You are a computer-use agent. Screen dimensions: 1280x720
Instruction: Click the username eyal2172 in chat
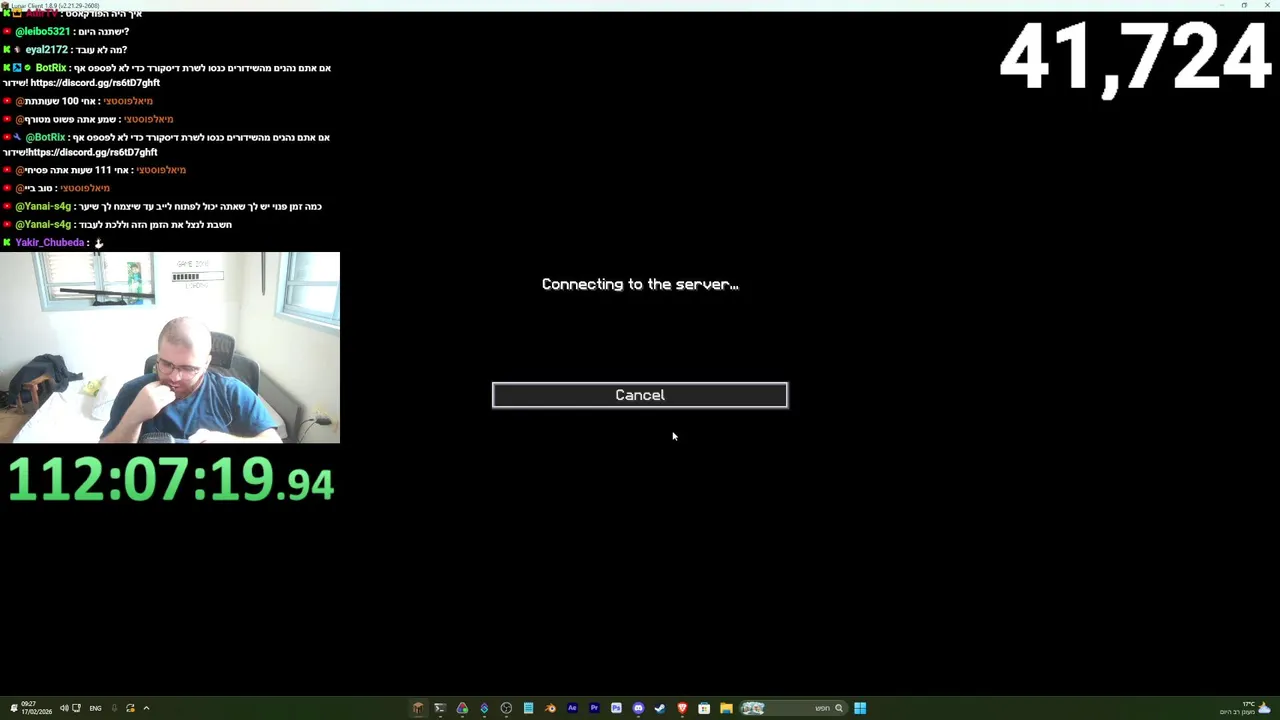[46, 50]
